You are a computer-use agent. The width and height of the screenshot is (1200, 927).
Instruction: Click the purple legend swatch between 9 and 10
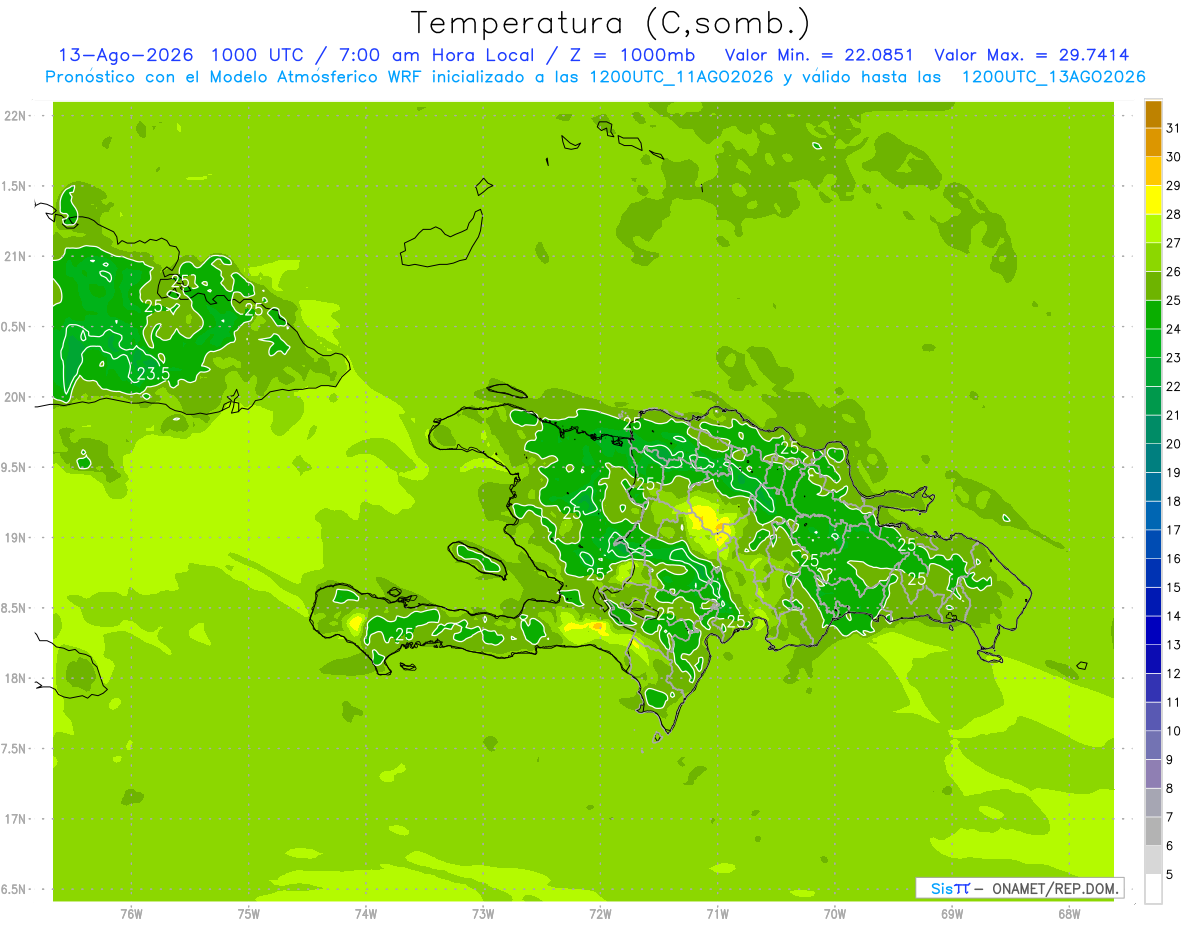tap(1153, 745)
